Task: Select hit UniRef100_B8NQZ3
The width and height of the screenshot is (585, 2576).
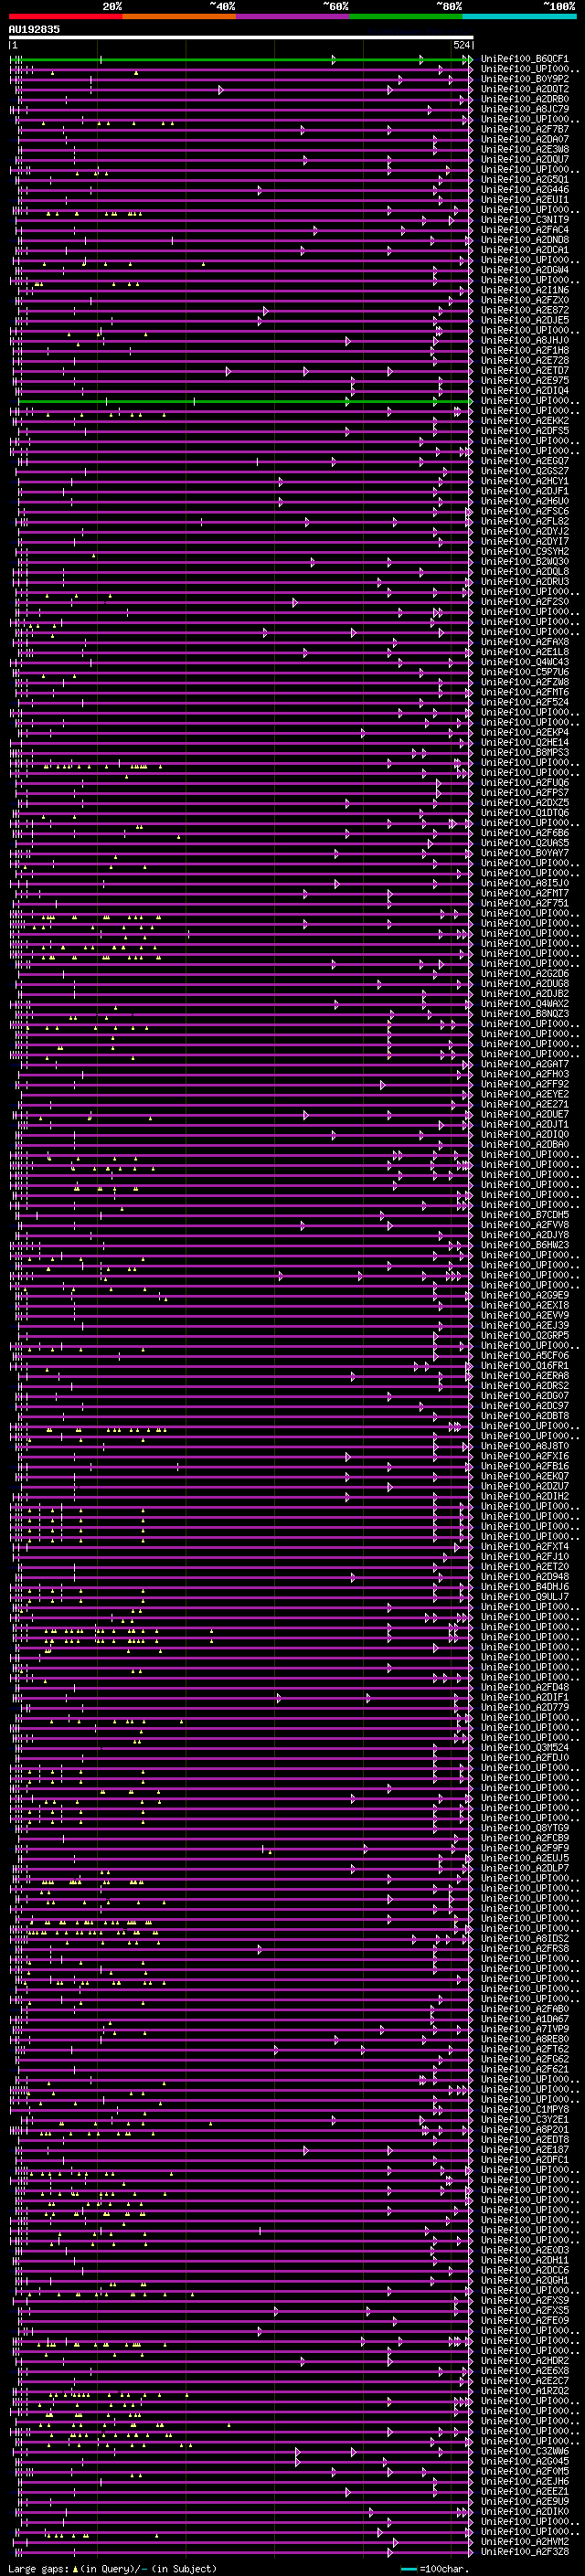Action: (x=524, y=1014)
